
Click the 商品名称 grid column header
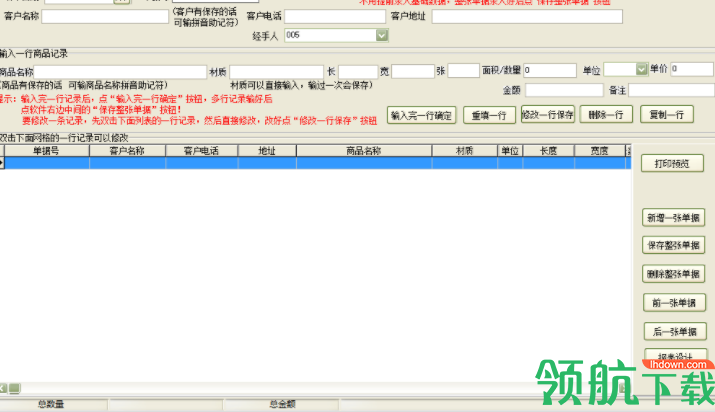tap(364, 151)
